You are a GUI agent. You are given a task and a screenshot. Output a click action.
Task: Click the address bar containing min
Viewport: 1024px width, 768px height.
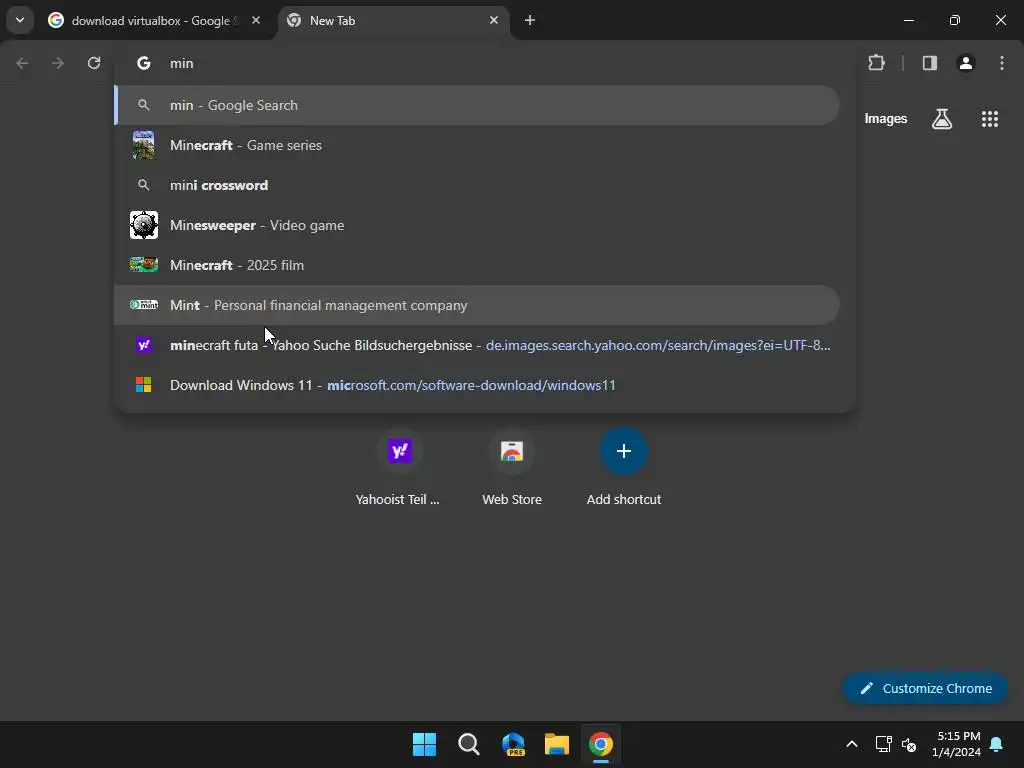pos(485,63)
